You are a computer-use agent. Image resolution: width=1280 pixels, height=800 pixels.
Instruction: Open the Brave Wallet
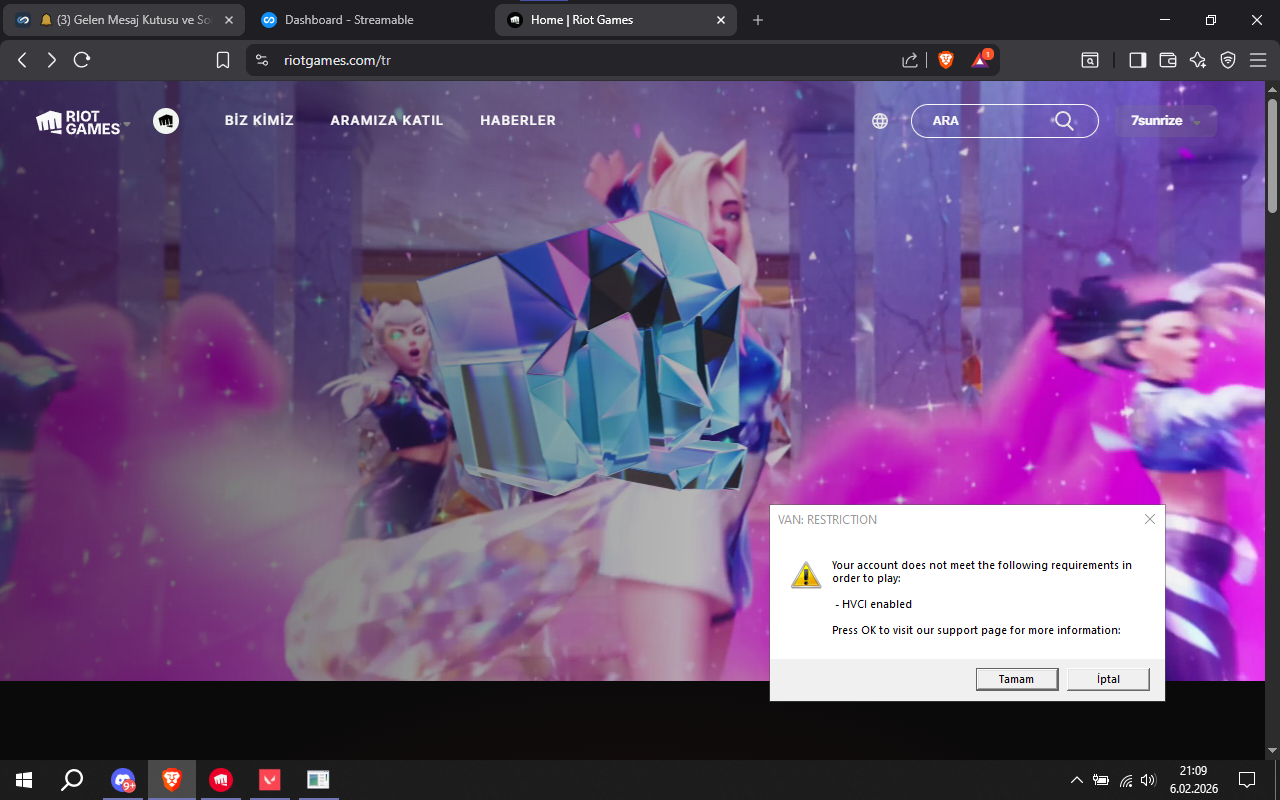point(1167,60)
